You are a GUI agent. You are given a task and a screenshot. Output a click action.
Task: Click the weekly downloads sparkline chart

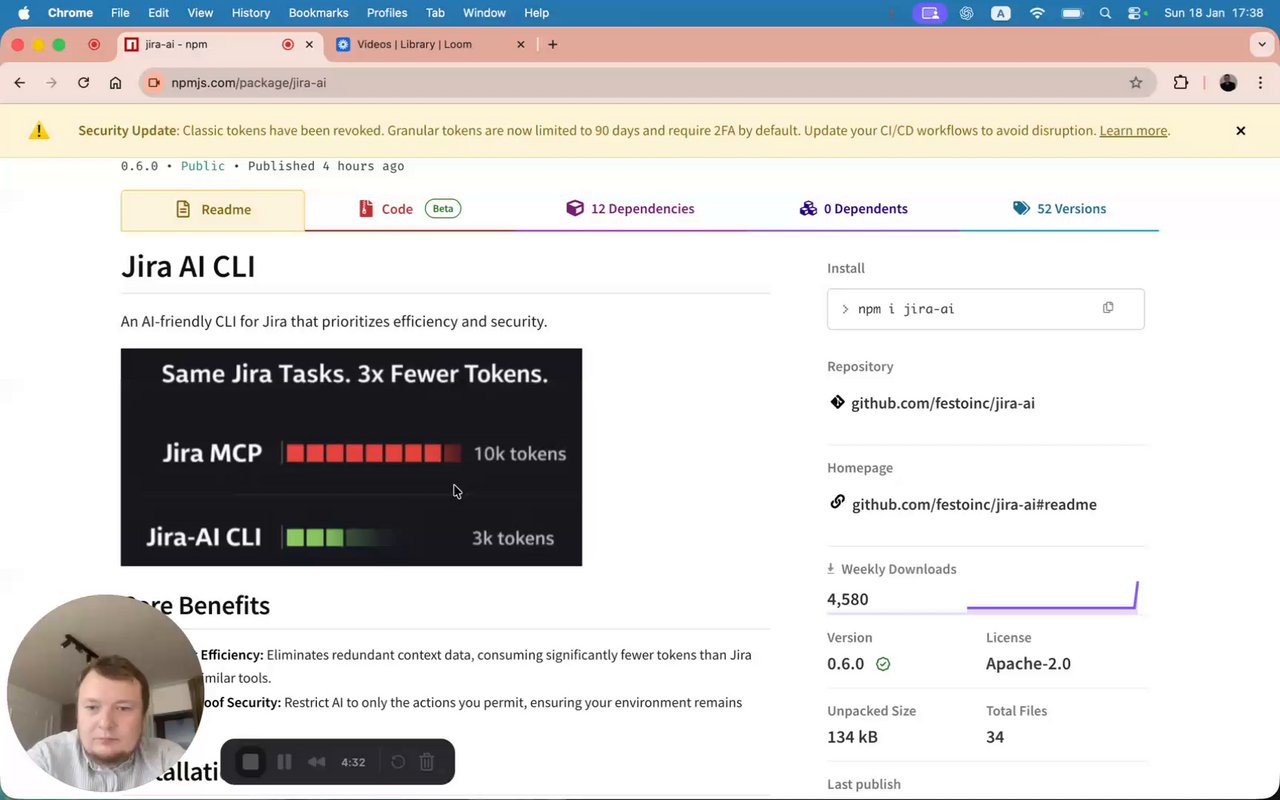coord(1052,596)
